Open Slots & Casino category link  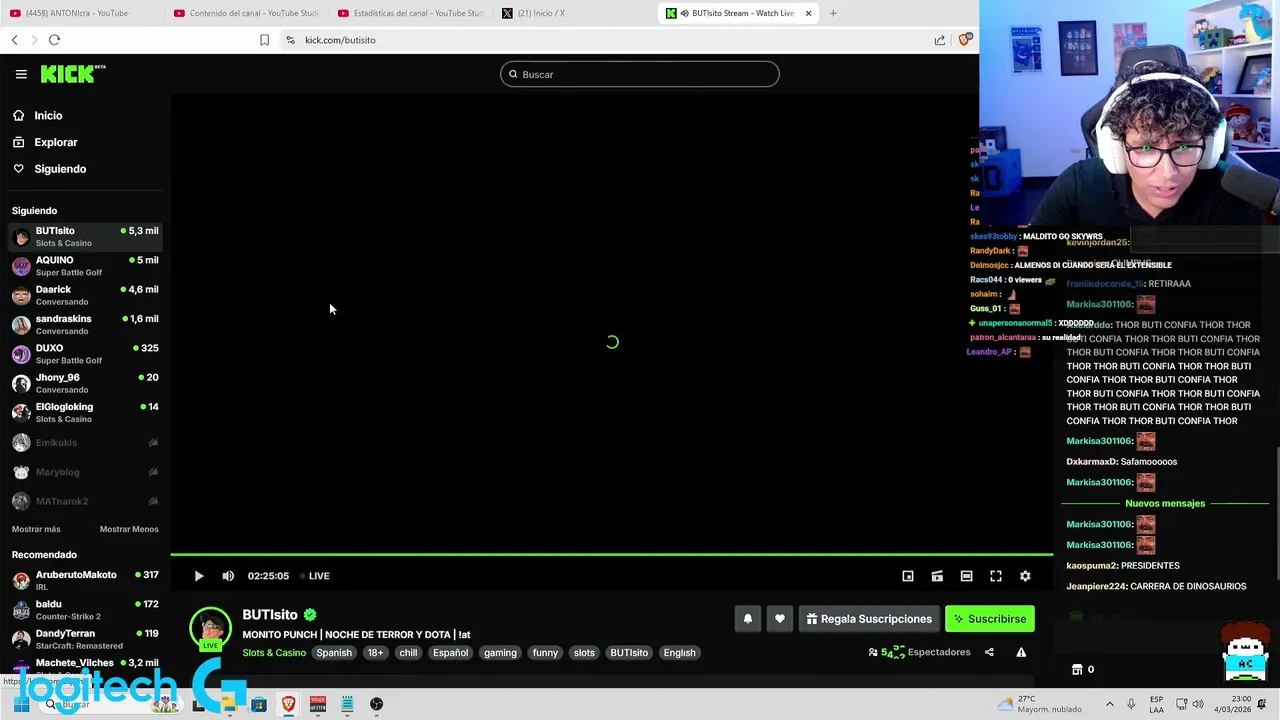click(x=274, y=653)
